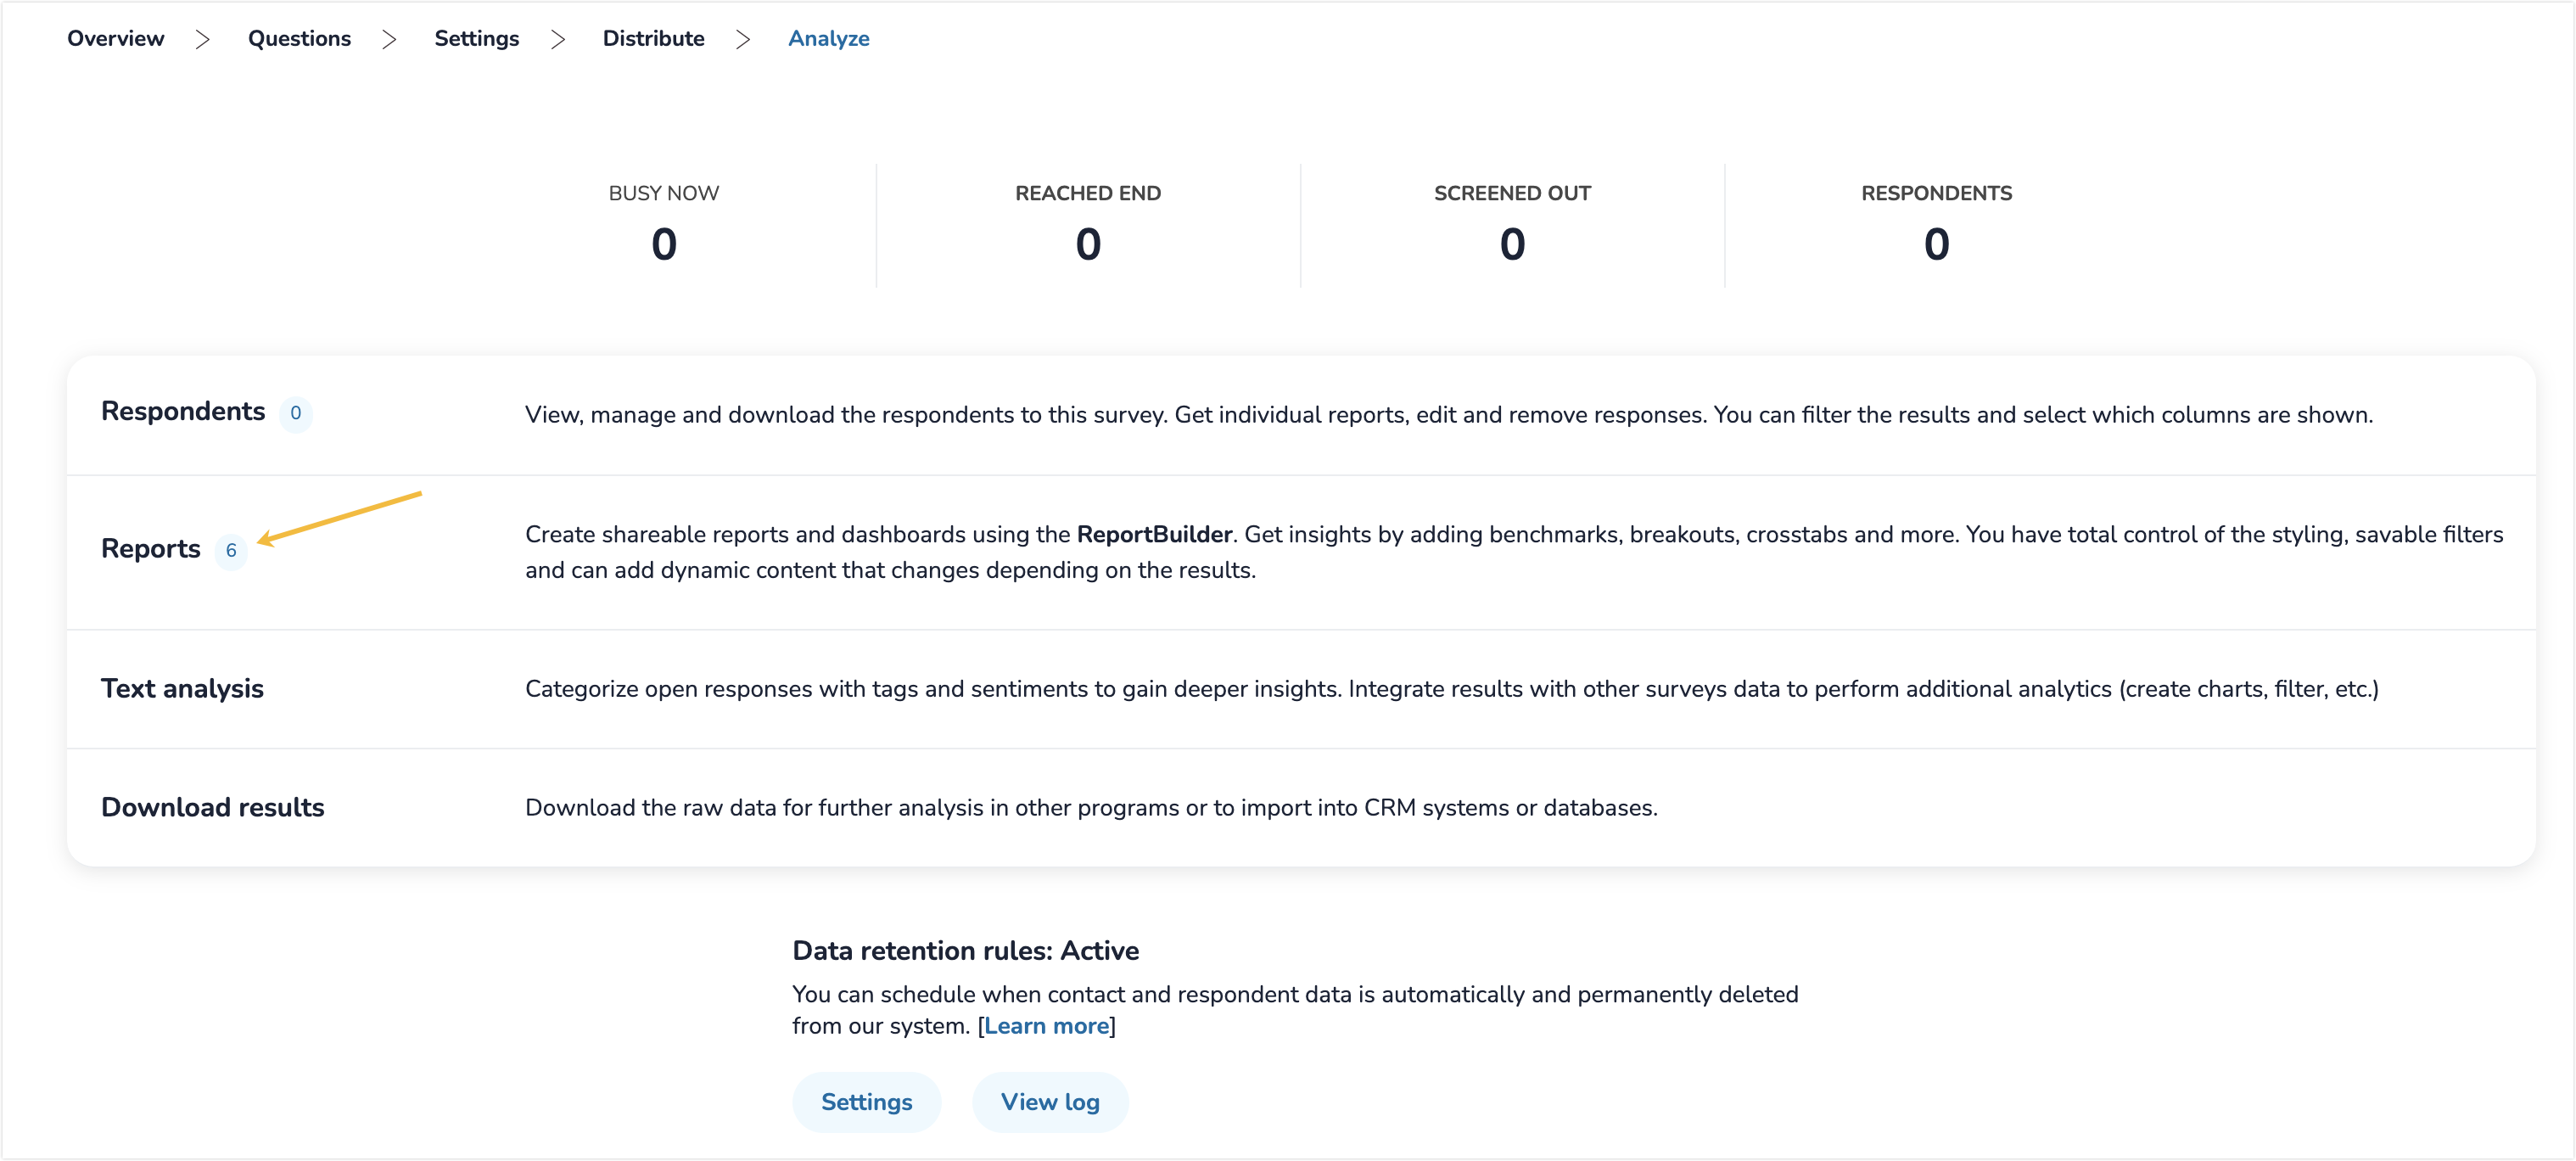Follow the Learn more link
Viewport: 2576px width, 1161px height.
click(x=1046, y=1026)
